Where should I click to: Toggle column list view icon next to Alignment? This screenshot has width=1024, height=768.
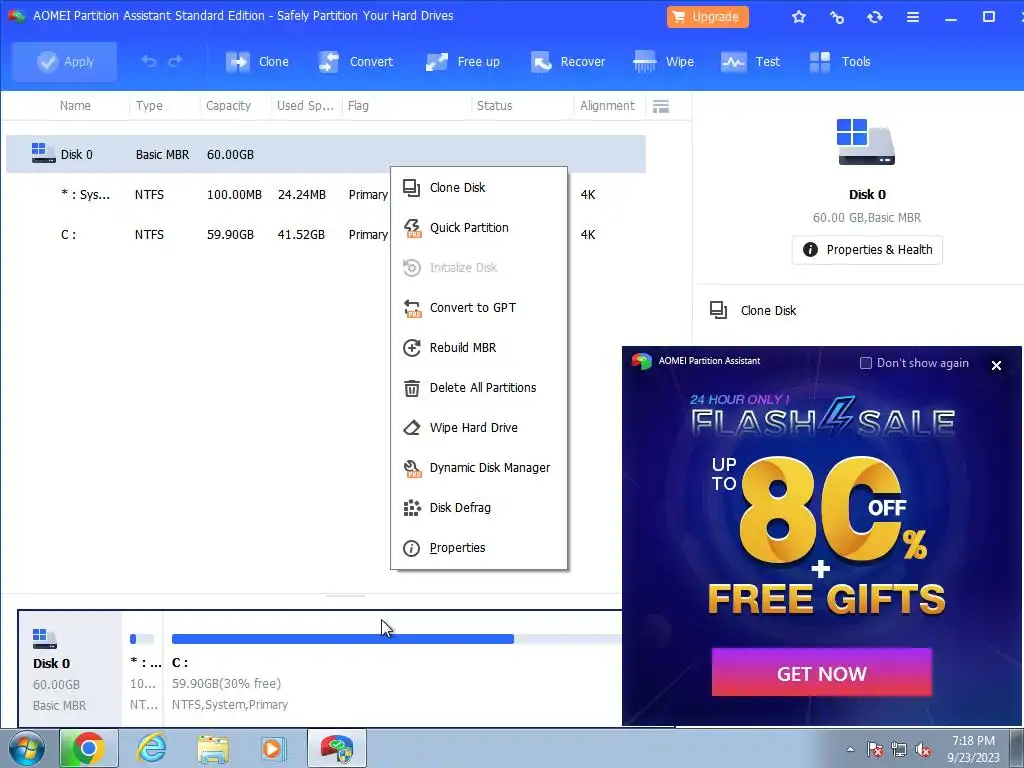point(661,106)
